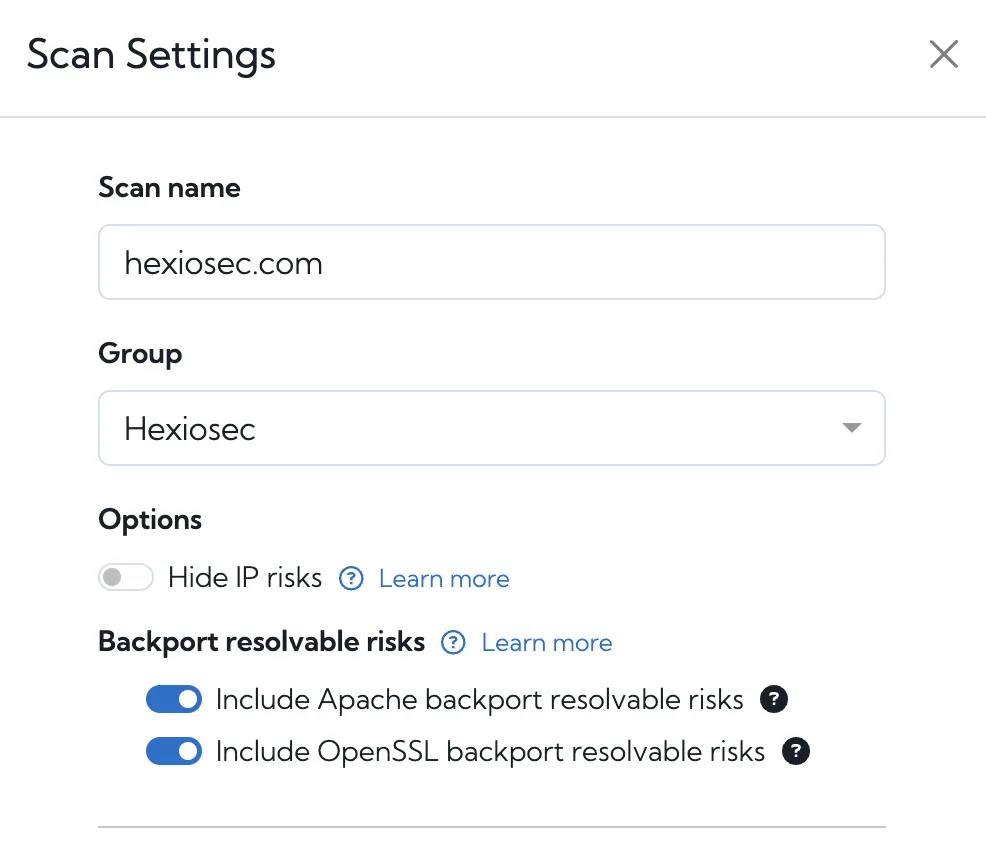The height and width of the screenshot is (862, 986).
Task: Turn off Include OpenSSL backport resolvable risks
Action: coord(174,751)
